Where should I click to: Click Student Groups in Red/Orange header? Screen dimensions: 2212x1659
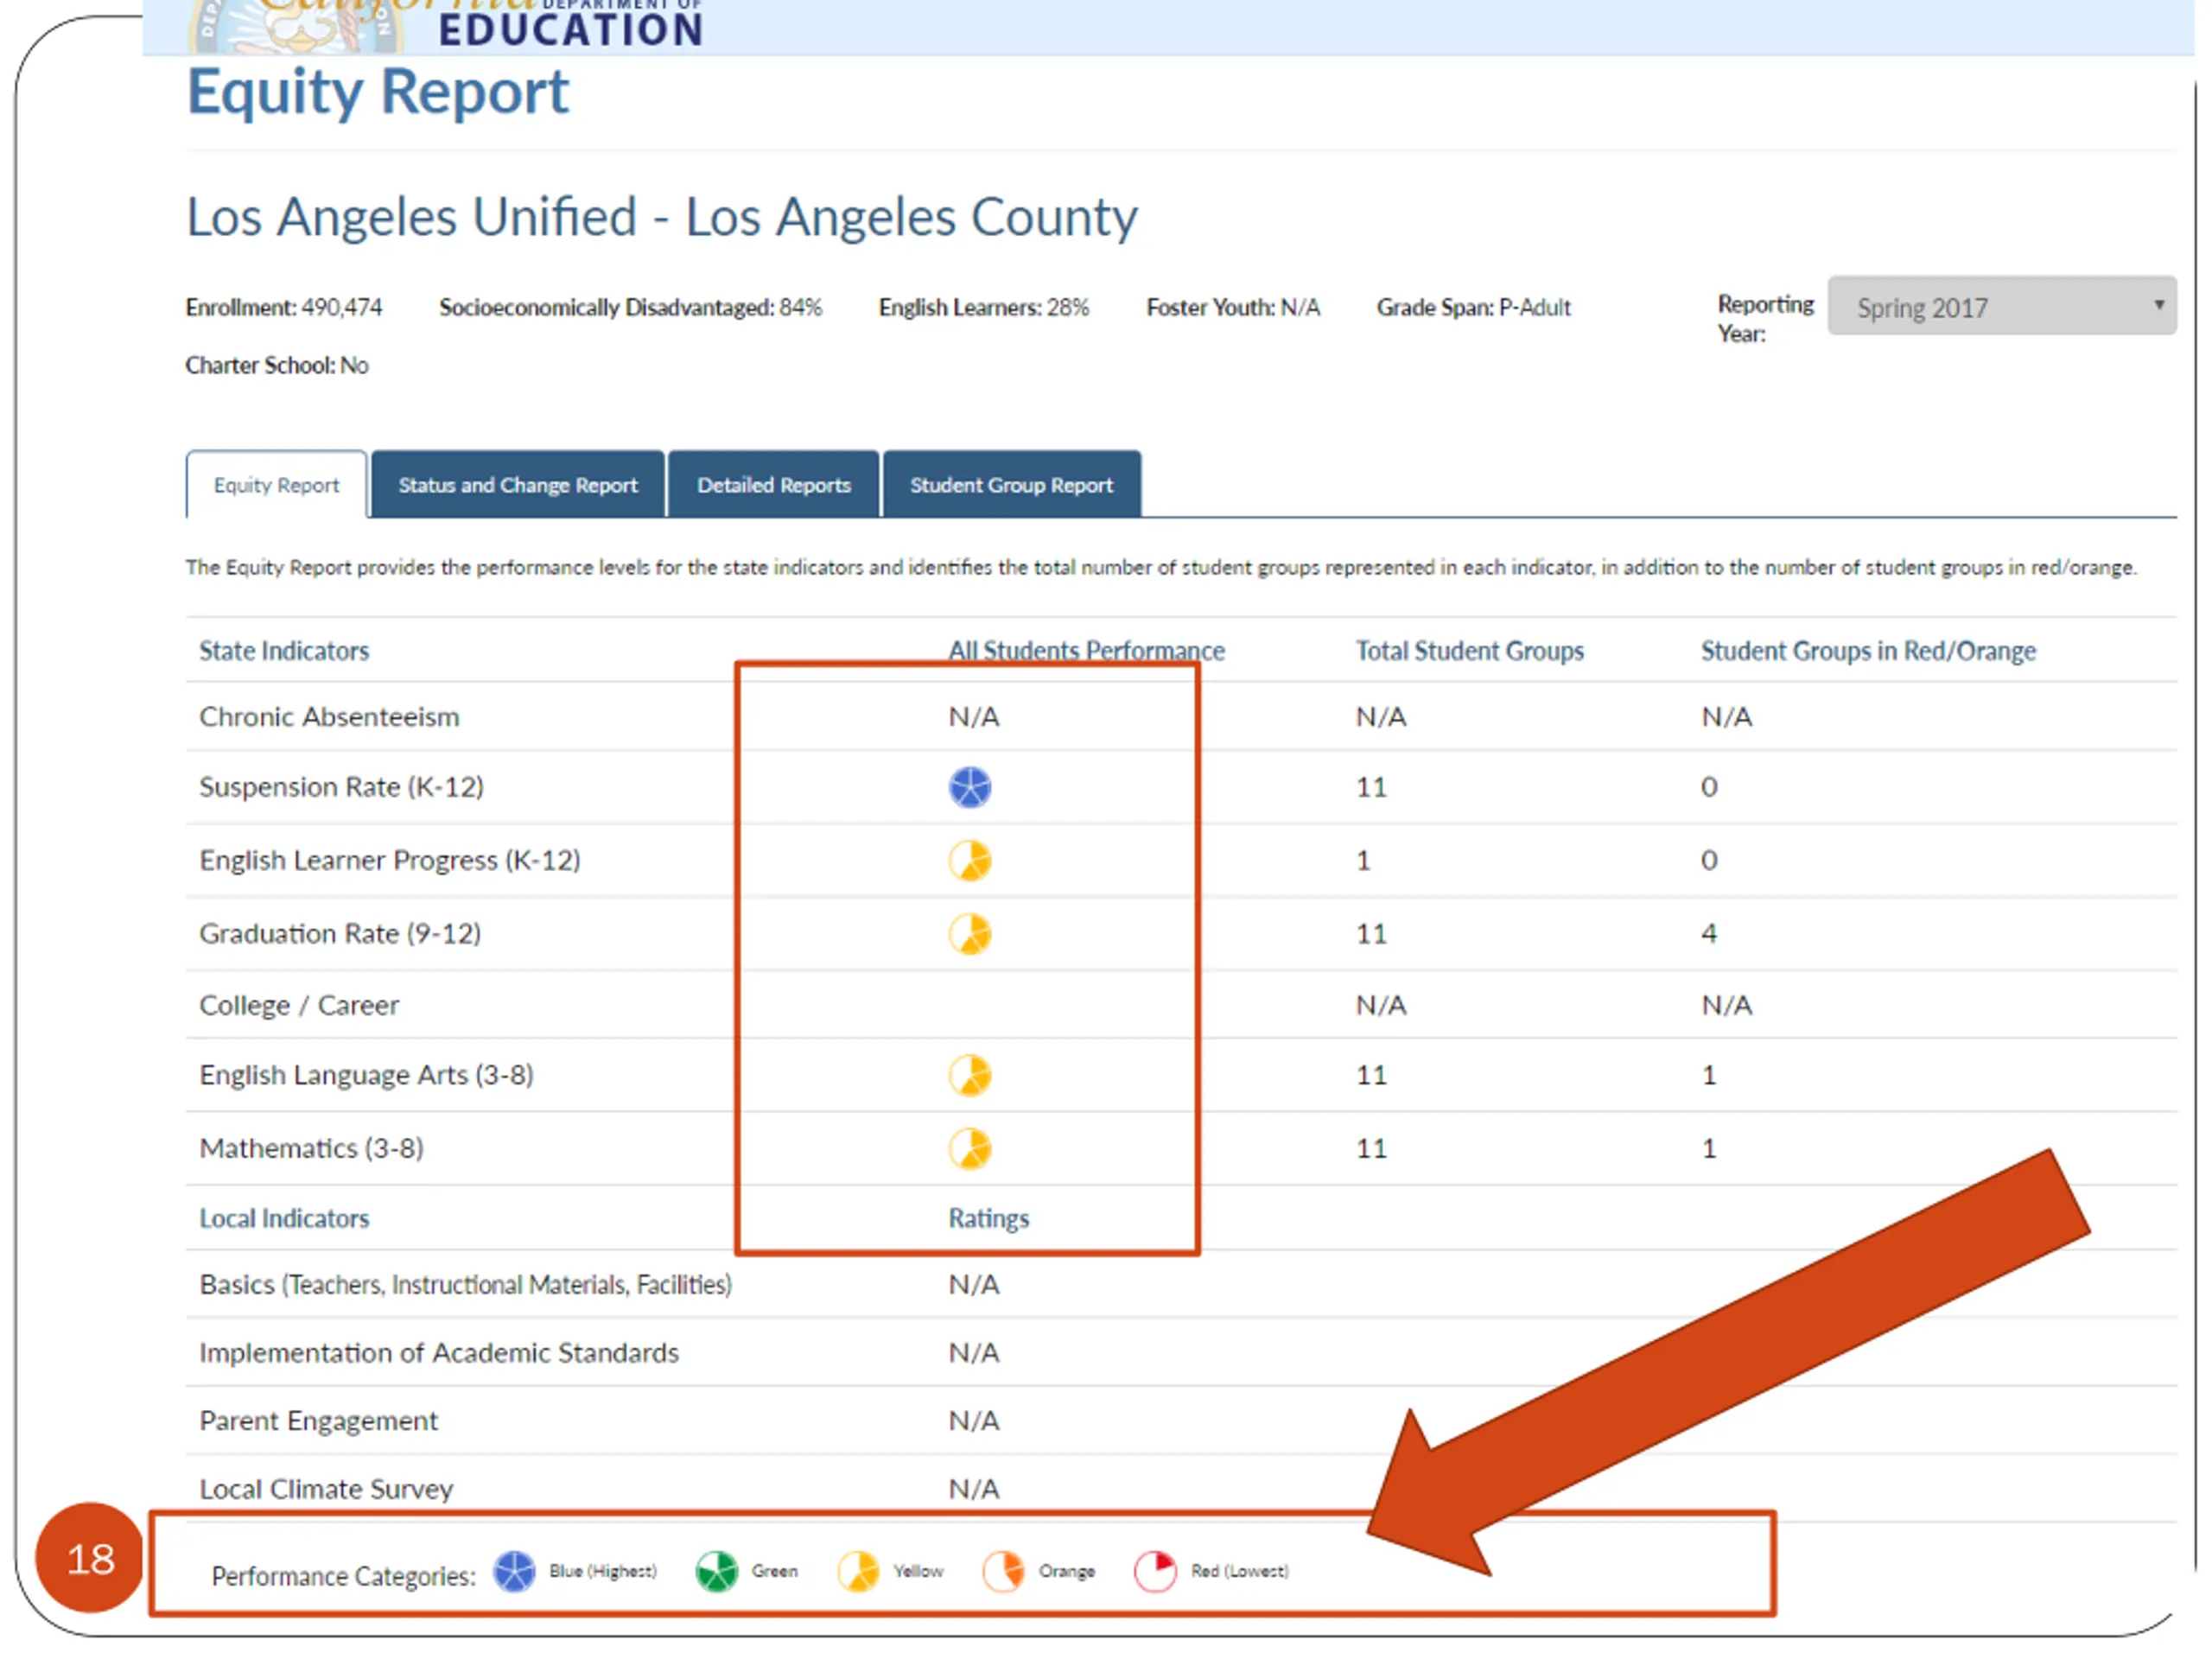[x=1868, y=651]
